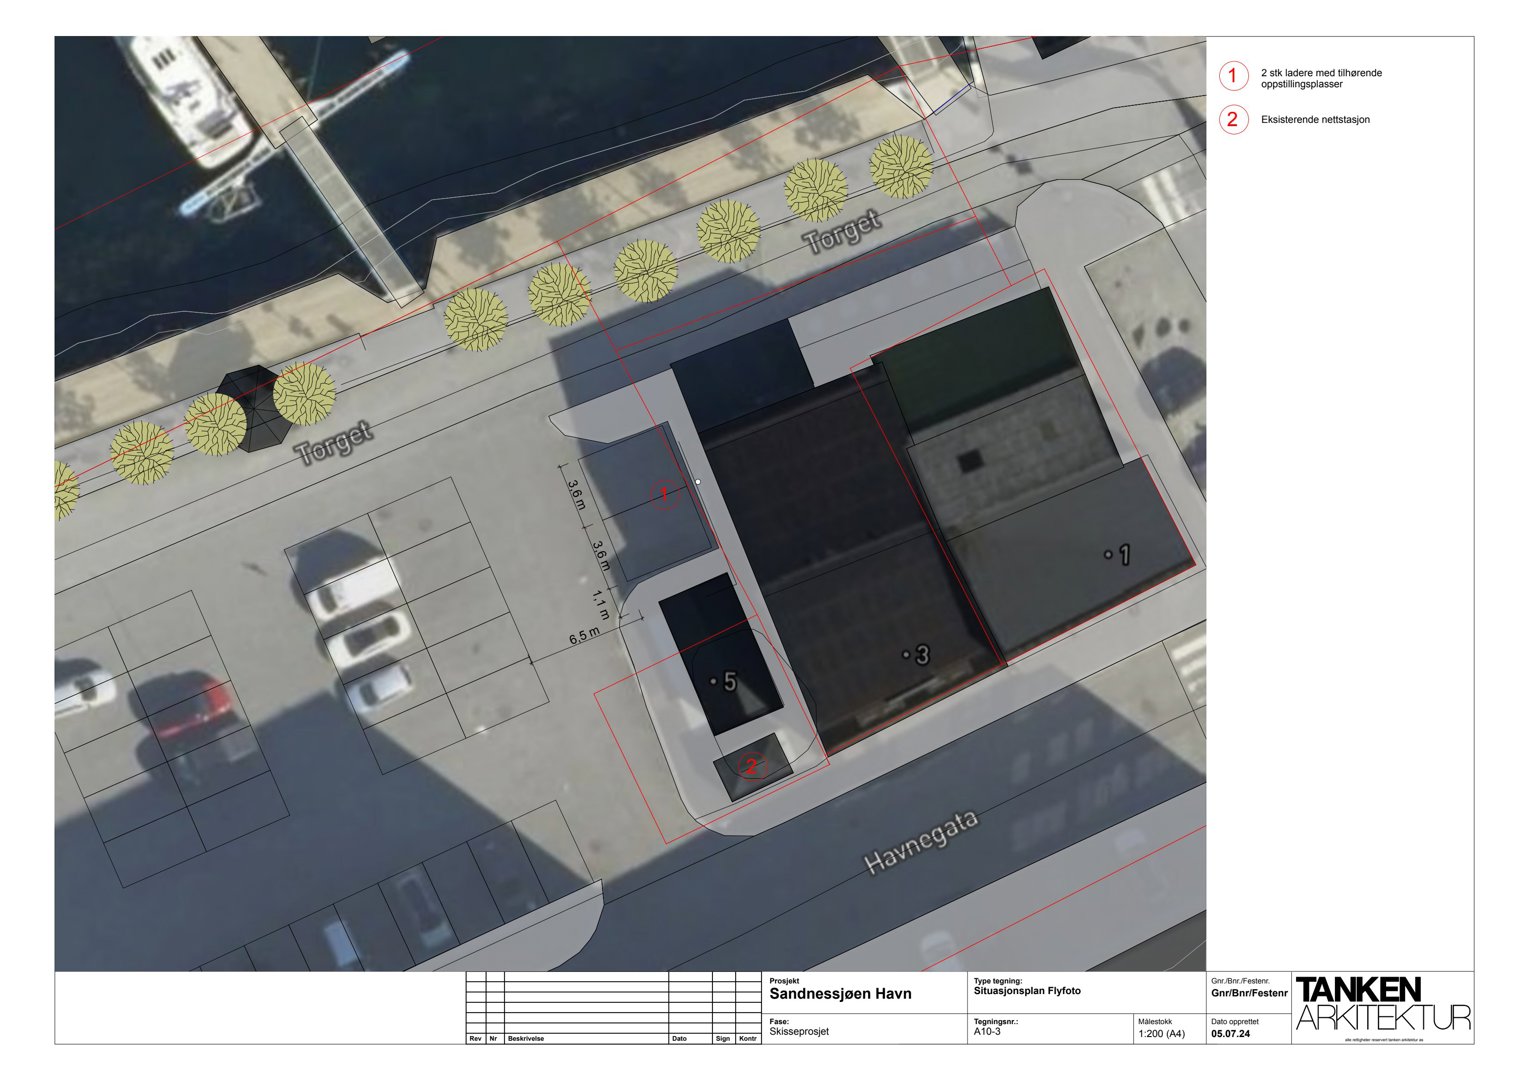Click legend marker 1 for ladere
Screen dimensions: 1528x1080
tap(1234, 75)
